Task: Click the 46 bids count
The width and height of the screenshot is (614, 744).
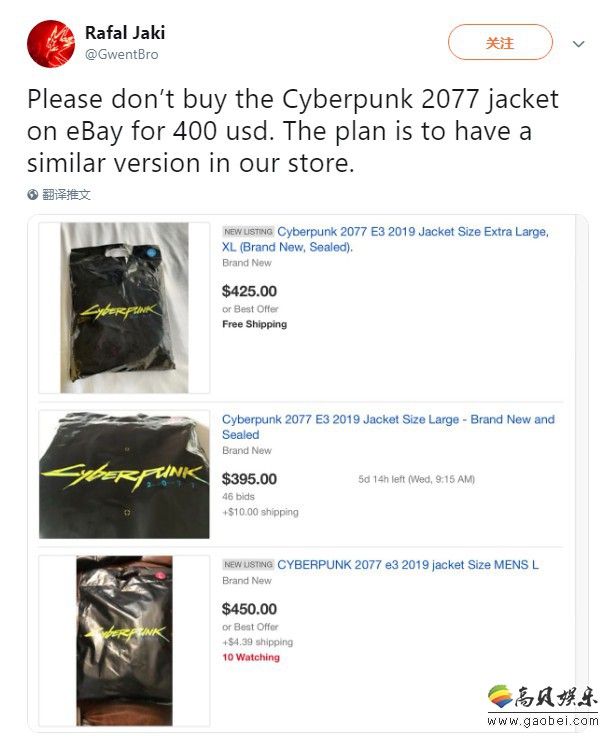Action: click(238, 496)
